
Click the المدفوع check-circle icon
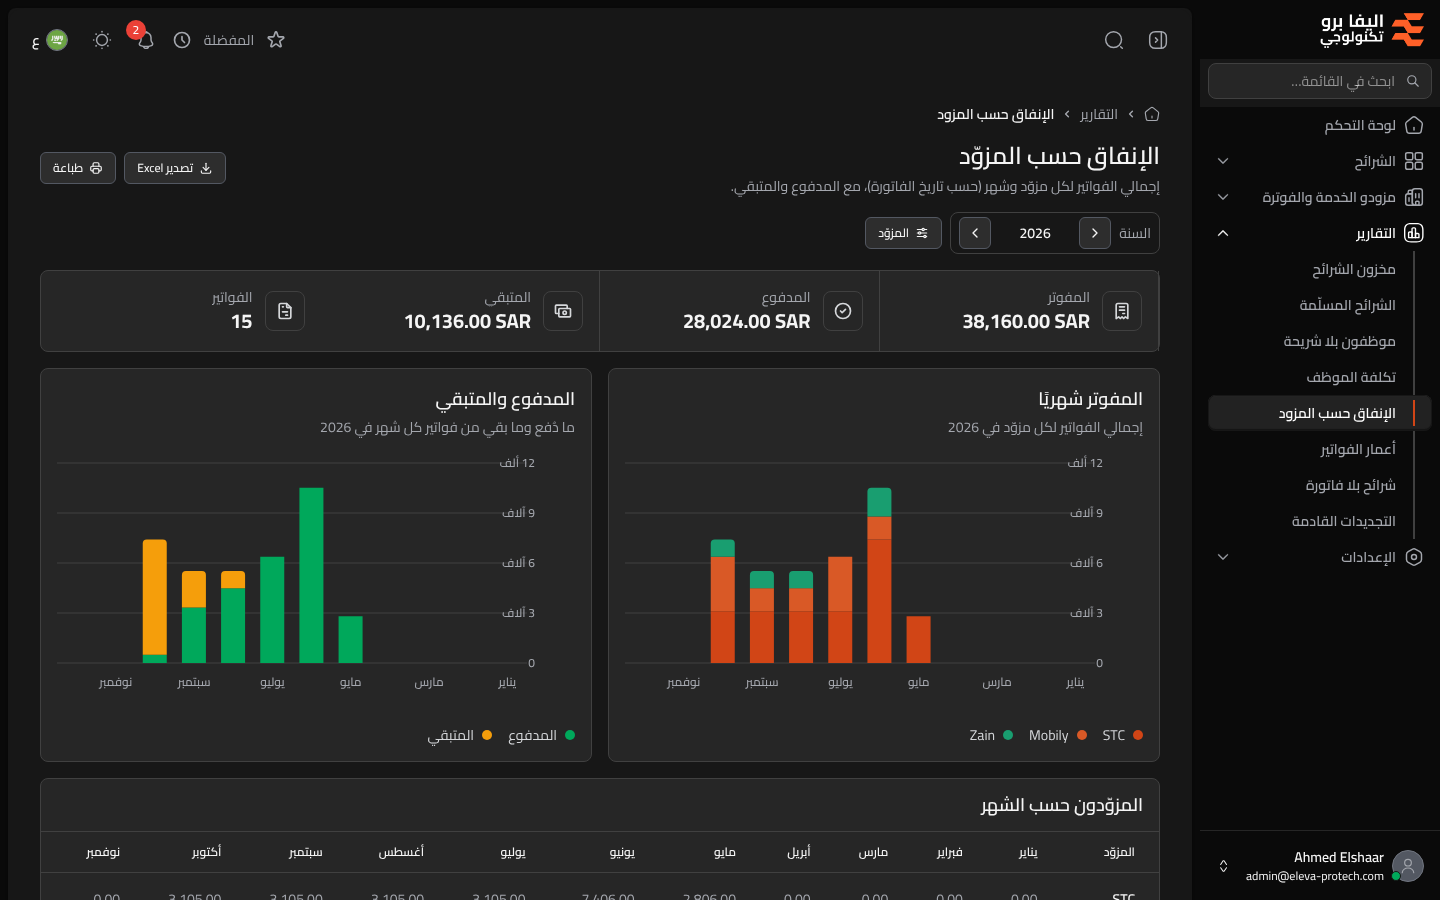tap(843, 311)
